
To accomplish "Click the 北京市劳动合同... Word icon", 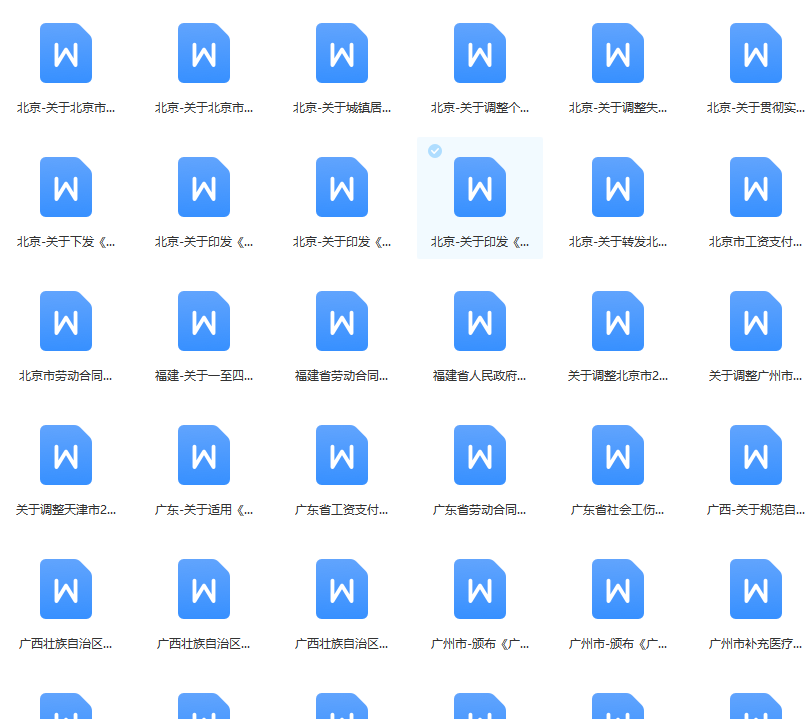I will coord(66,321).
